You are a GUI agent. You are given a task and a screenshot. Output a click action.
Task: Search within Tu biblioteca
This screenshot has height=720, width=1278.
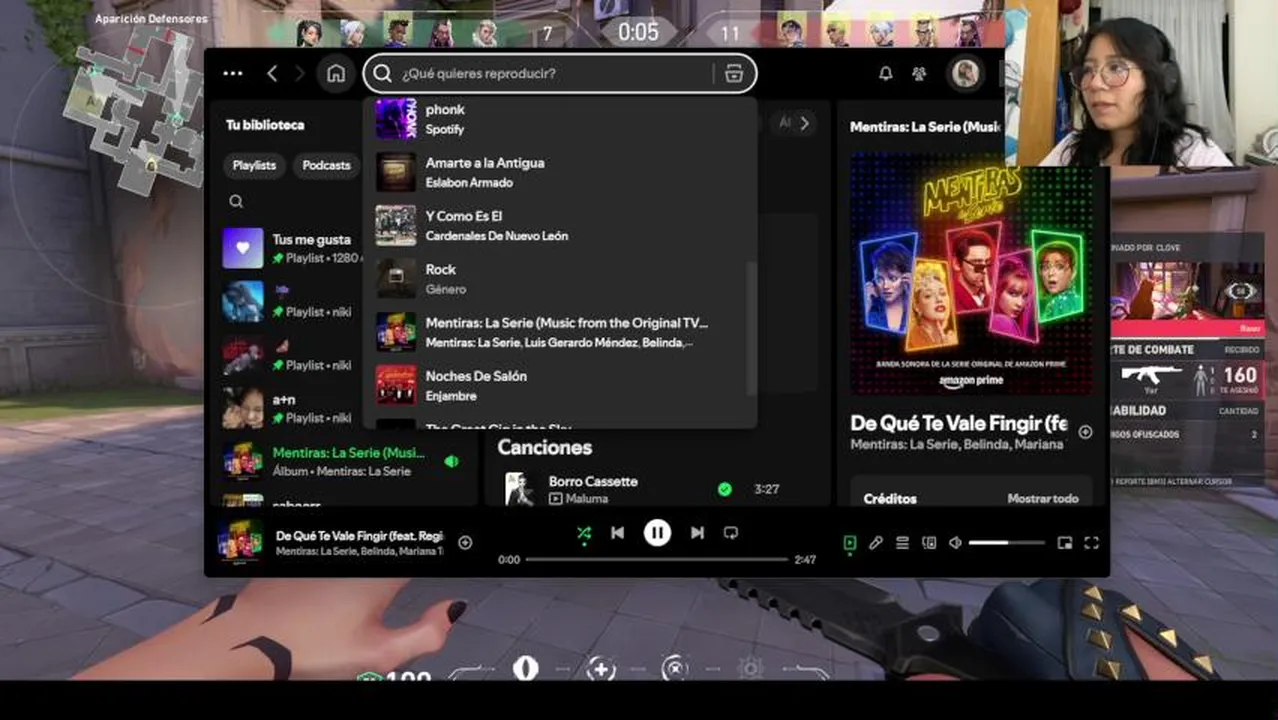pyautogui.click(x=236, y=201)
